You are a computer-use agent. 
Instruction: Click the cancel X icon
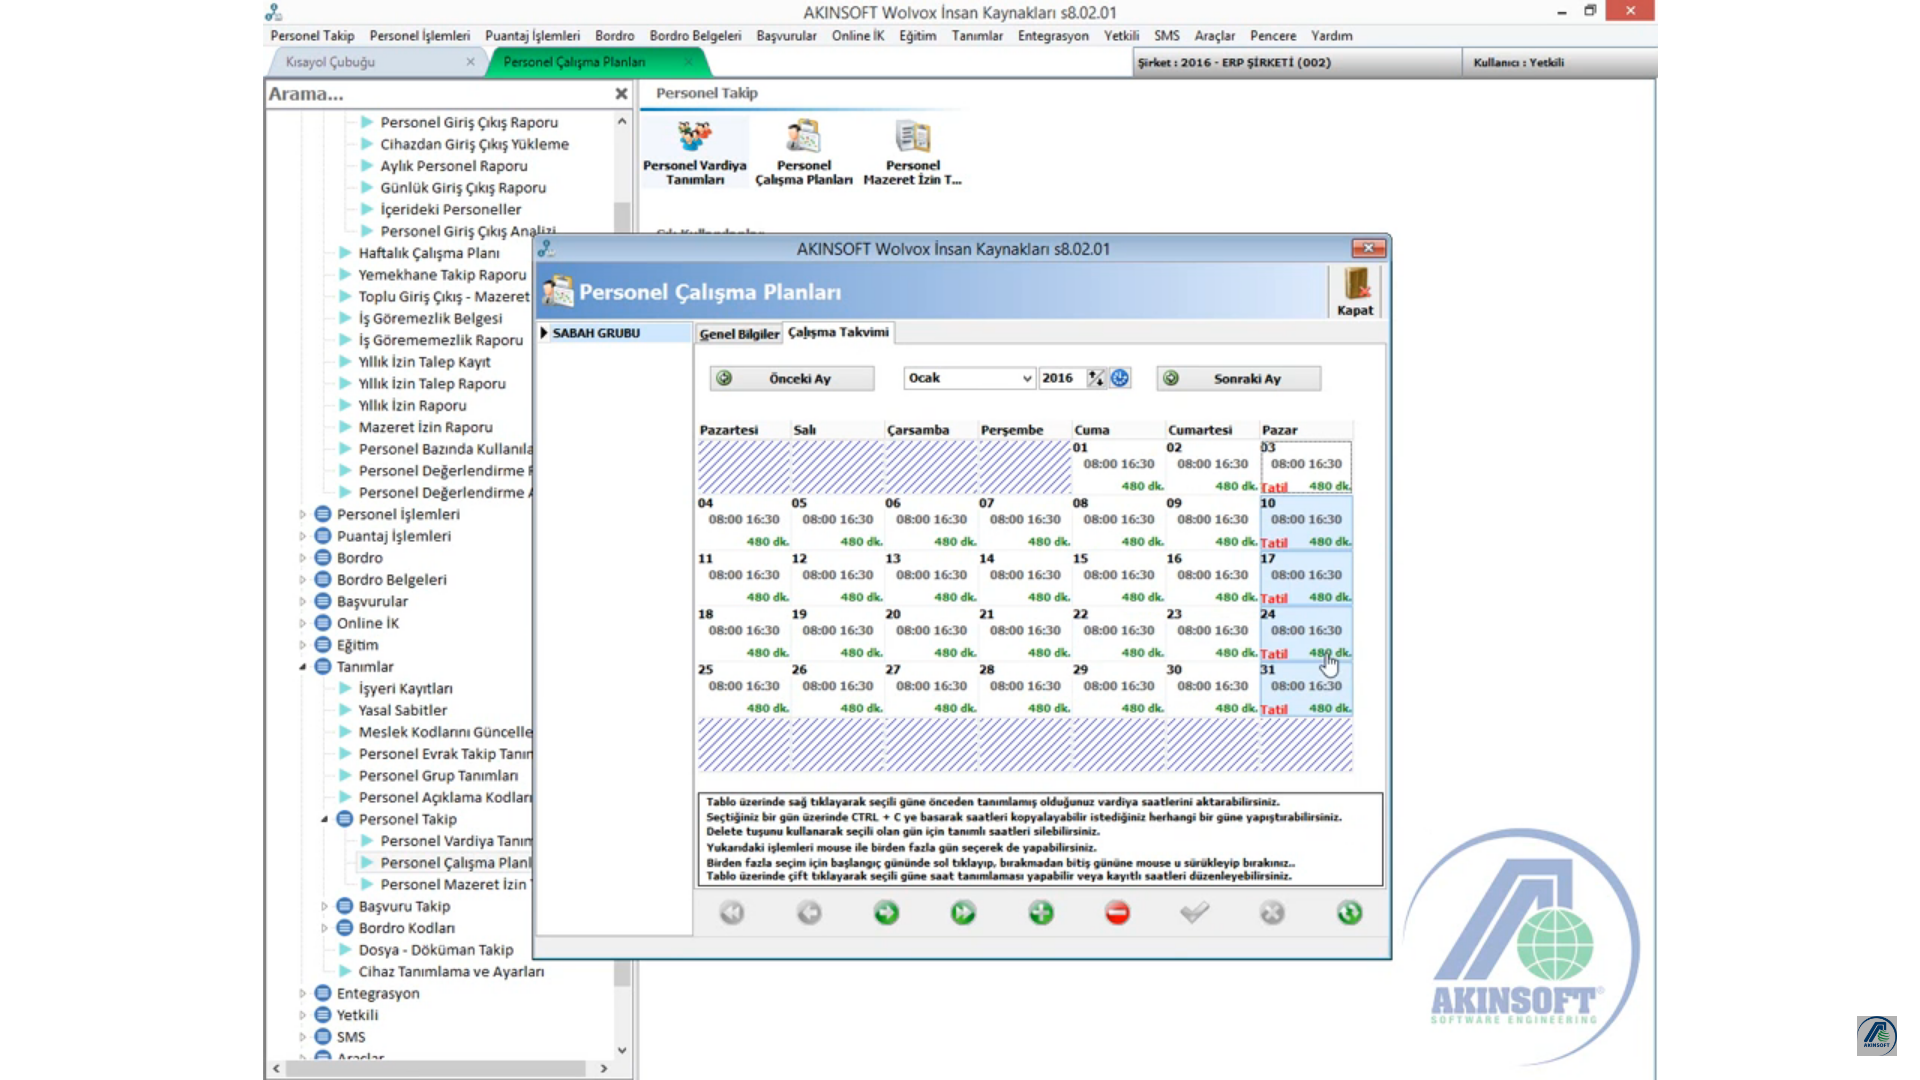1272,912
